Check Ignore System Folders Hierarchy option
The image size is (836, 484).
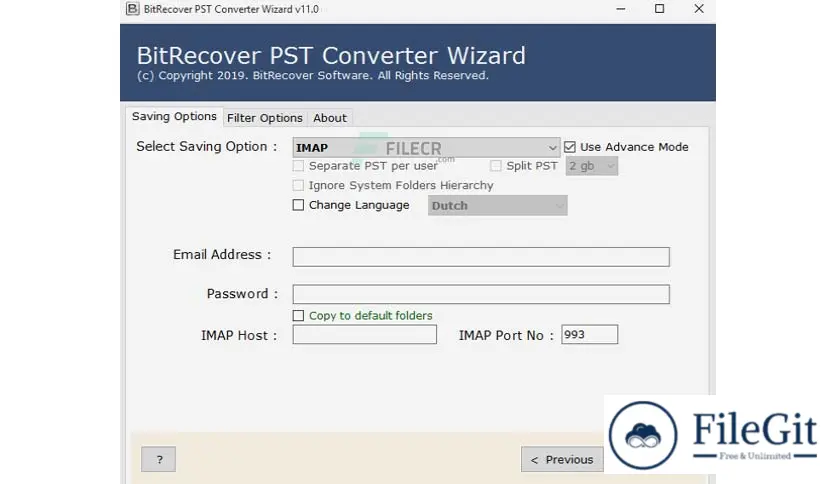[299, 185]
